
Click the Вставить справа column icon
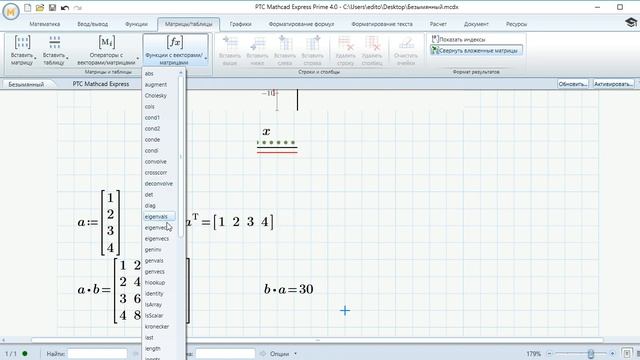pos(313,43)
